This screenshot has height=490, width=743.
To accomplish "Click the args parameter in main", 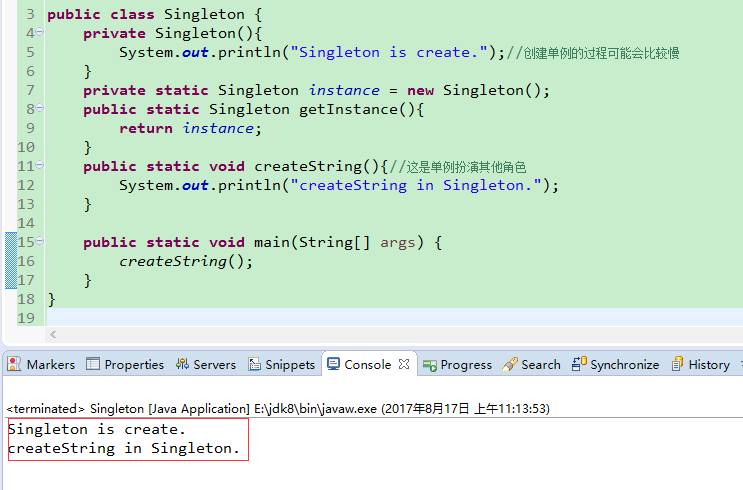I will point(398,242).
